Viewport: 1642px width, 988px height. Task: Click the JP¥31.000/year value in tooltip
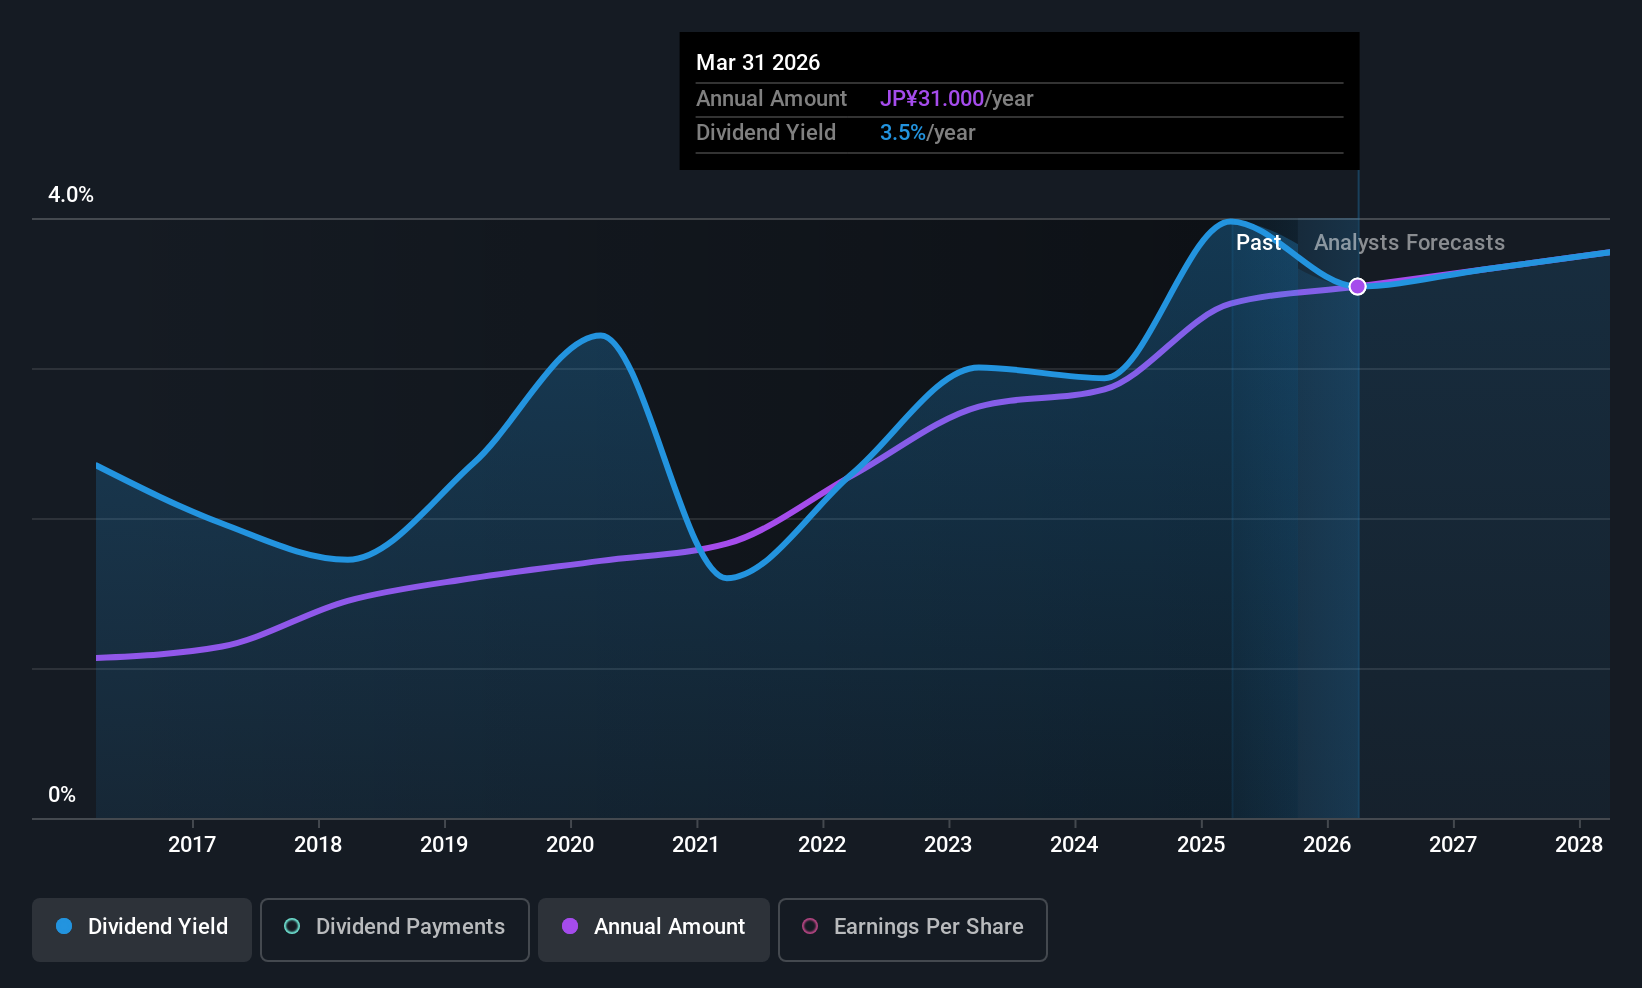tap(956, 99)
